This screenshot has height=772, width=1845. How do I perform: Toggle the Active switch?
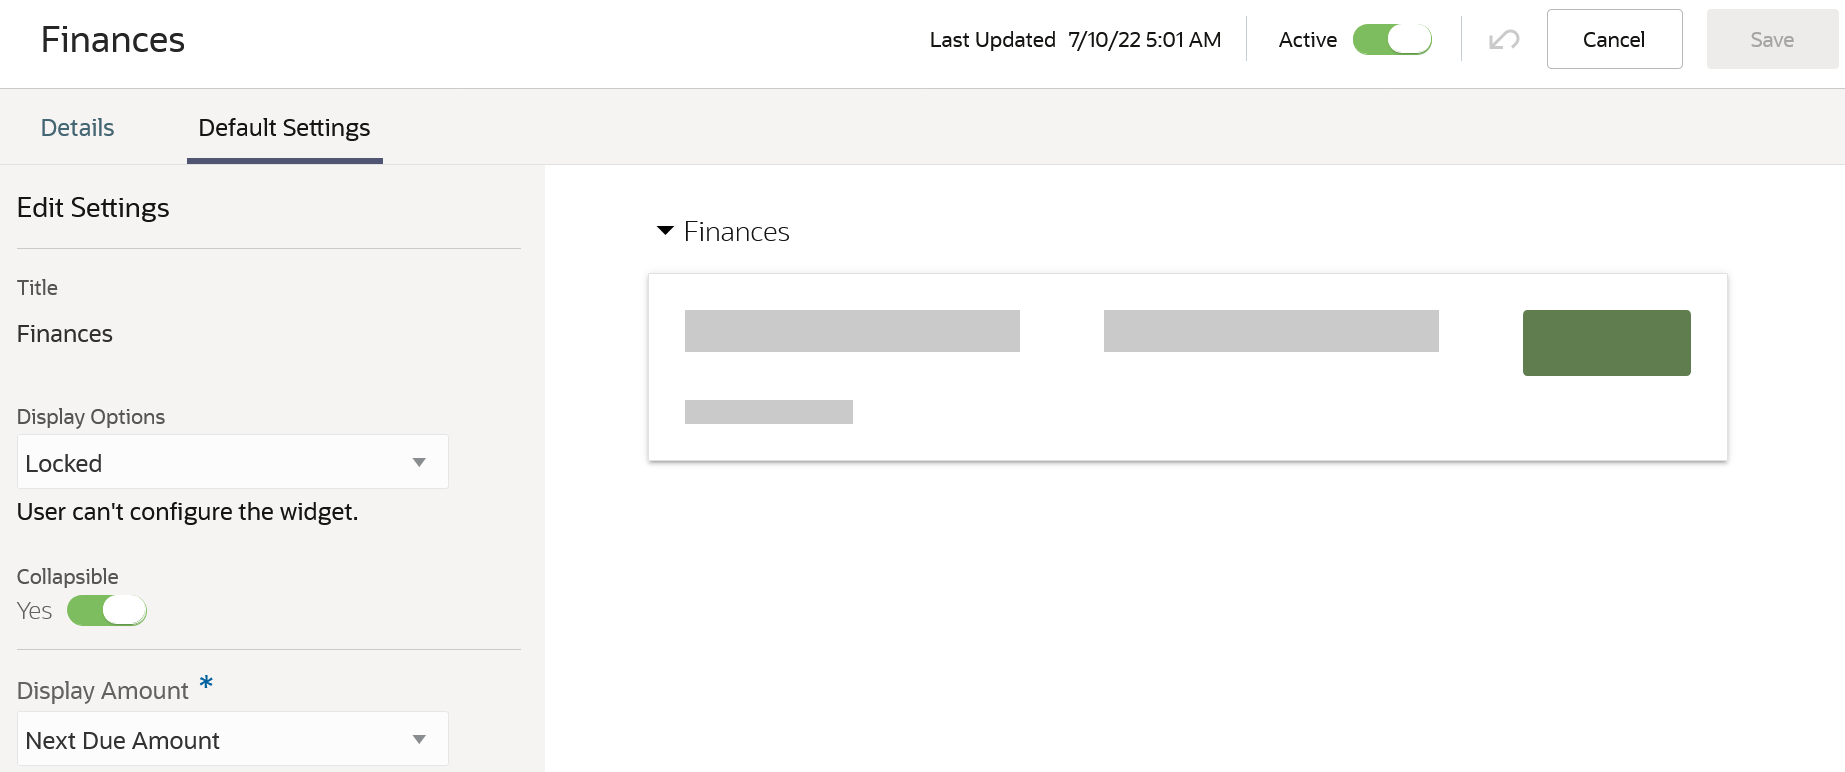tap(1392, 40)
